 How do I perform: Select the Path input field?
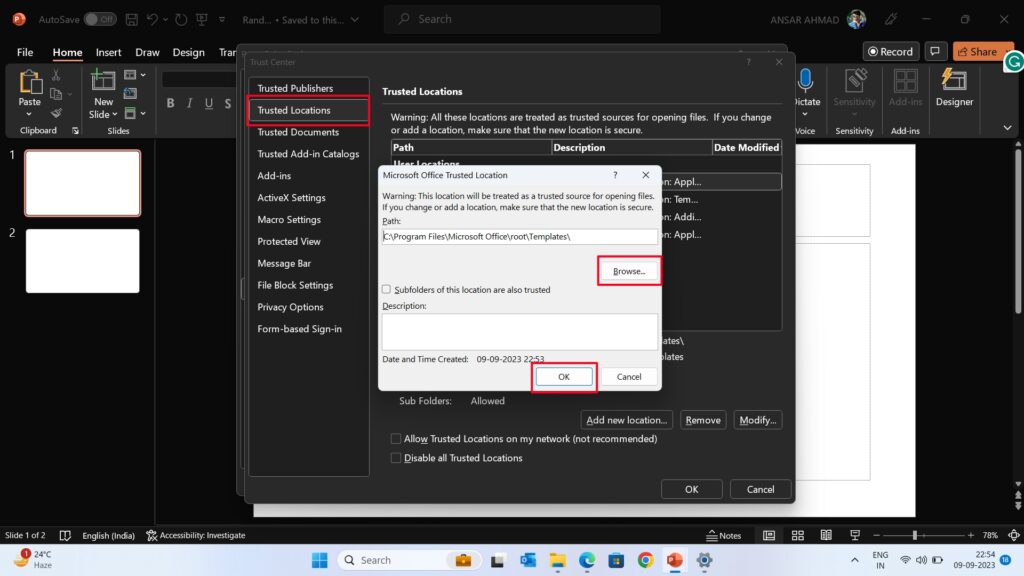point(519,236)
